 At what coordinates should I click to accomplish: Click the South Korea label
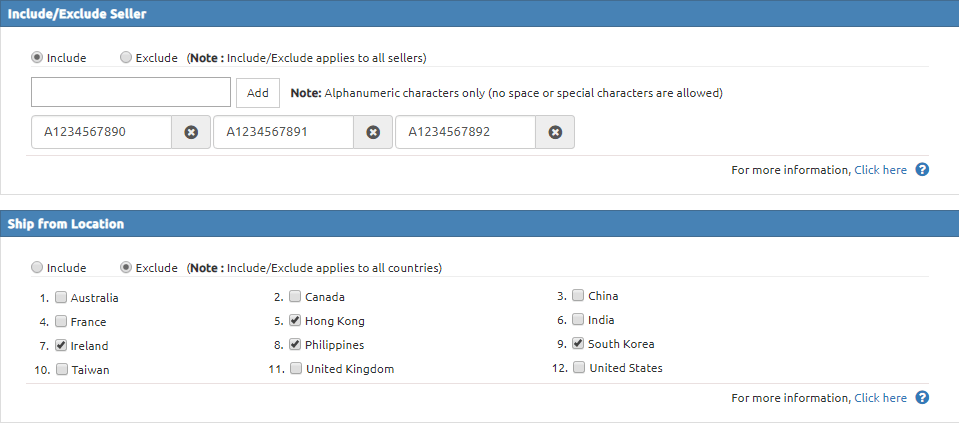[x=621, y=344]
